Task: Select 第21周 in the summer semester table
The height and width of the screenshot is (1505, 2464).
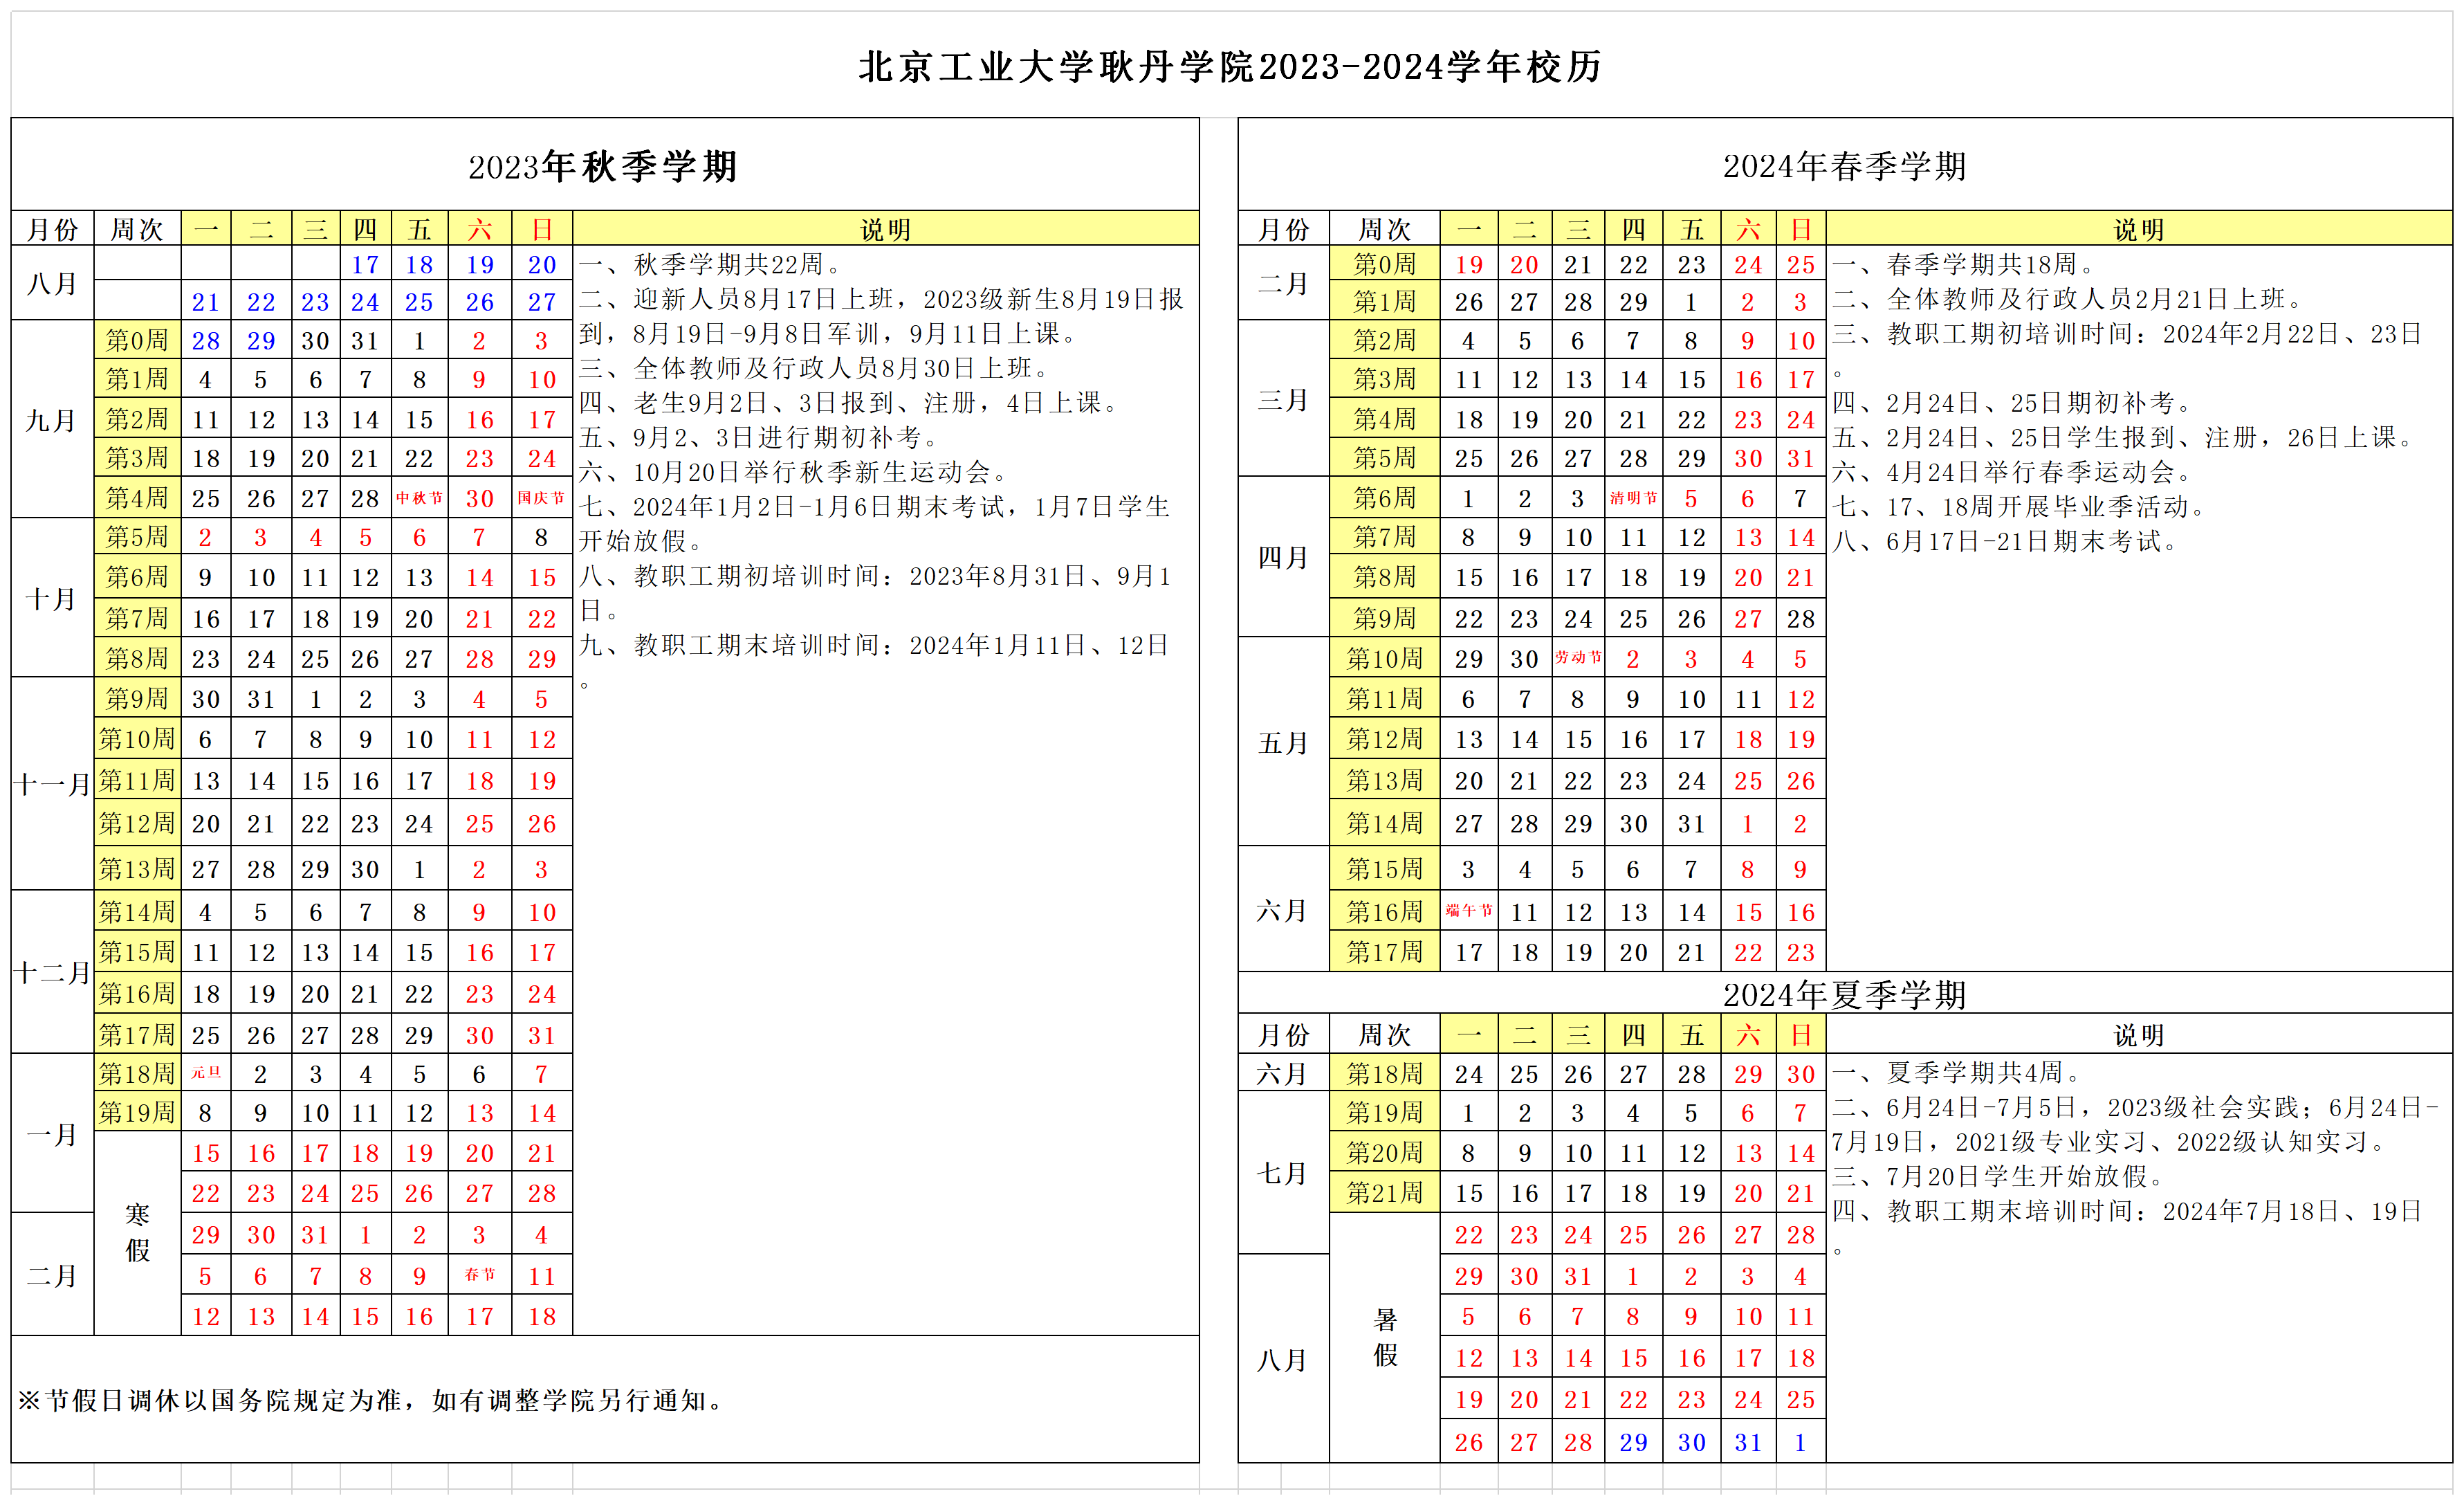Action: pyautogui.click(x=1384, y=1192)
